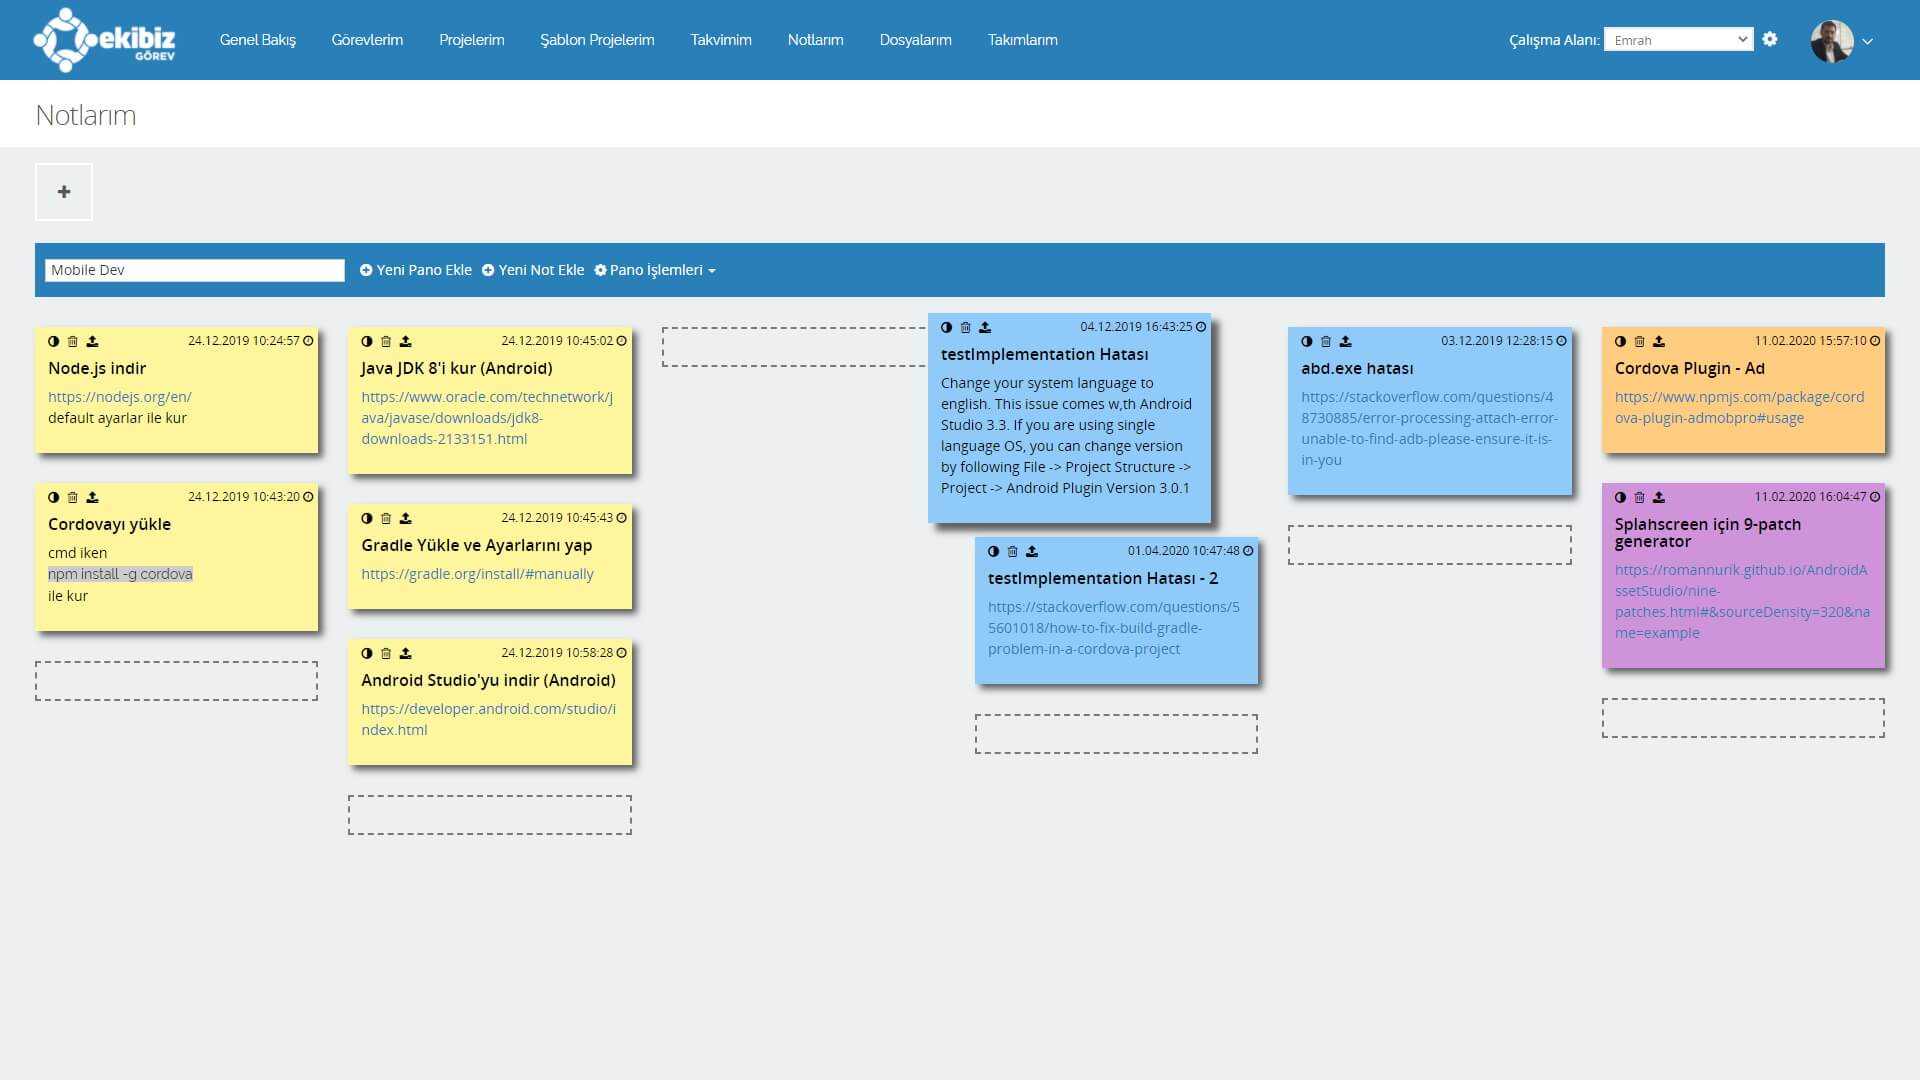Click color icon on Cordovayı yükle note
Viewport: 1920px width, 1080px height.
(54, 497)
